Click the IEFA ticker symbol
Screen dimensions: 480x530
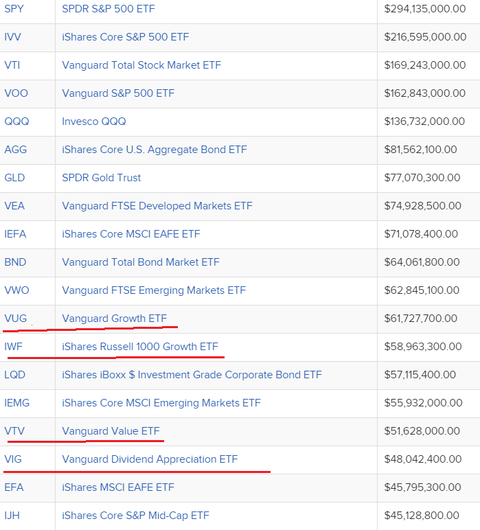[15, 234]
